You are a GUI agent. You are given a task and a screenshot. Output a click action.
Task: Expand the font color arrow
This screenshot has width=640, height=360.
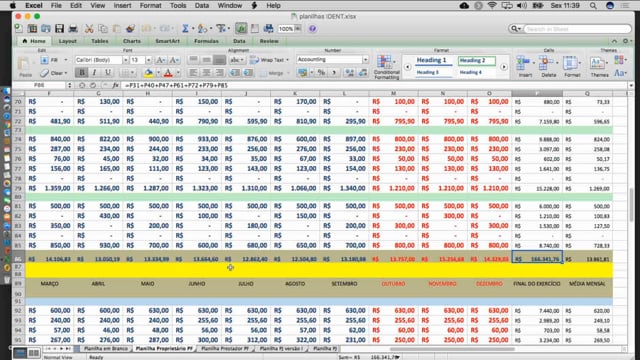coord(178,73)
